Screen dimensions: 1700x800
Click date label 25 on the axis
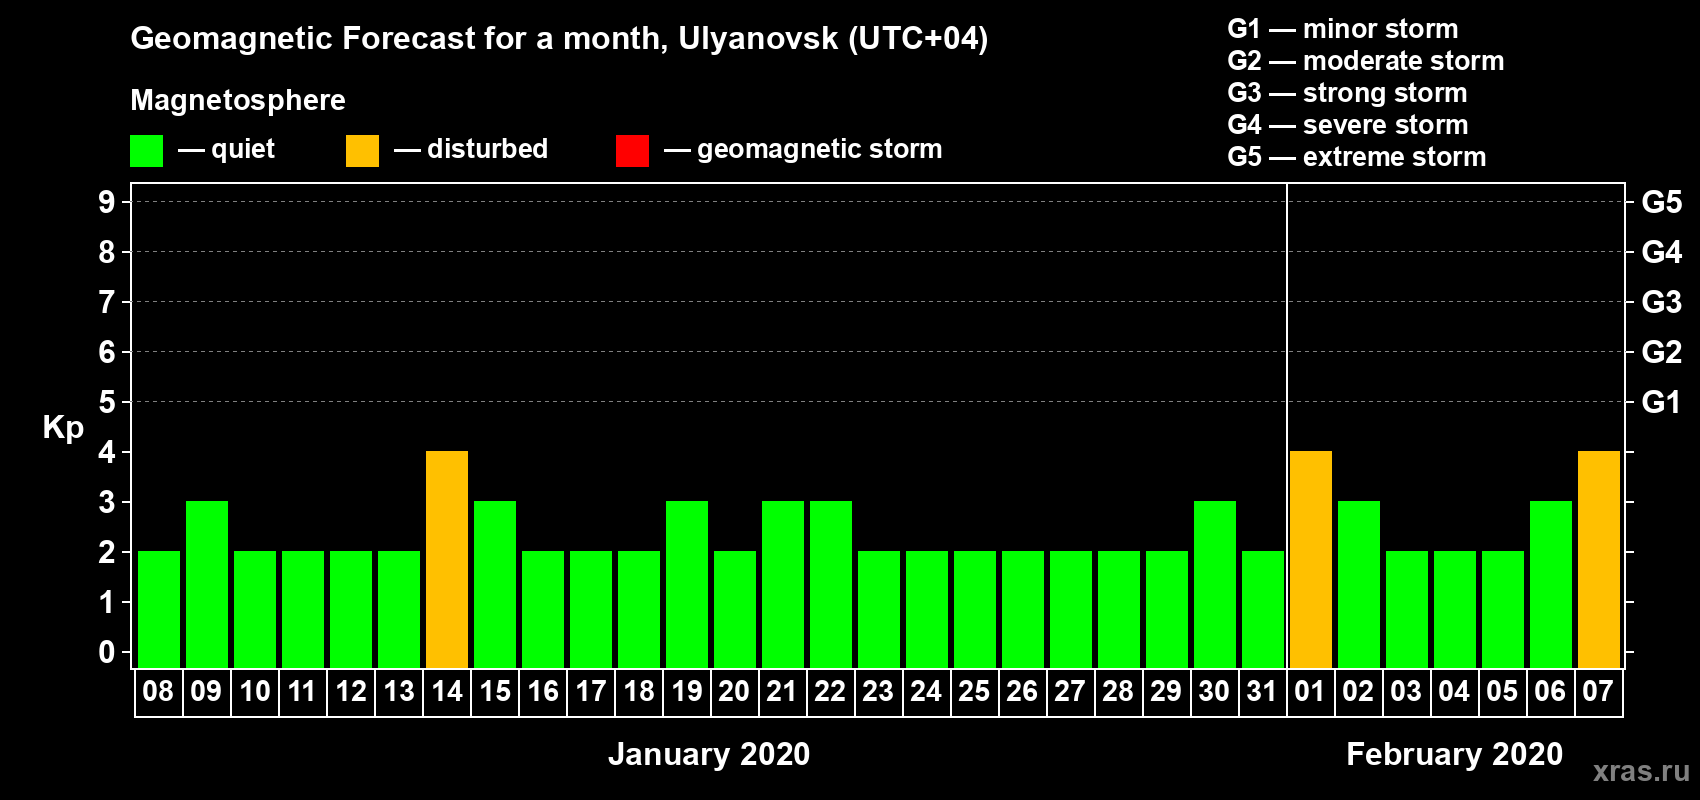[x=974, y=691]
